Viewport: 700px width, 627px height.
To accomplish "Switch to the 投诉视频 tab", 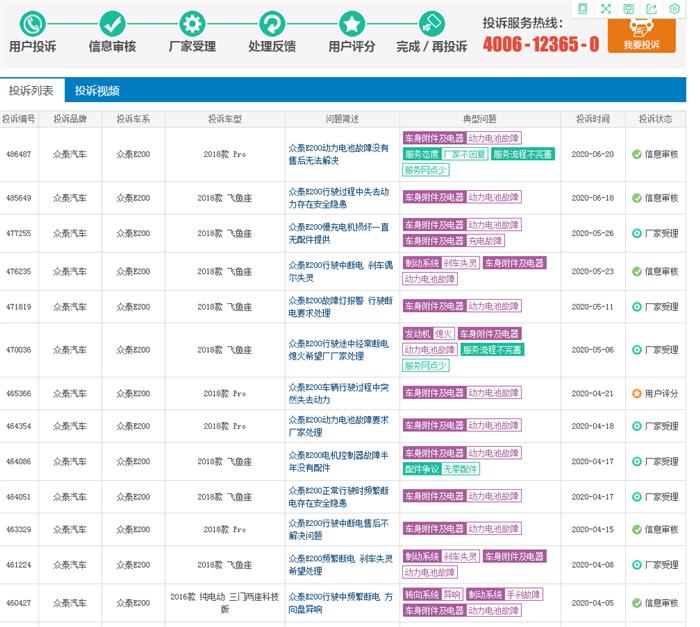I will (x=97, y=91).
